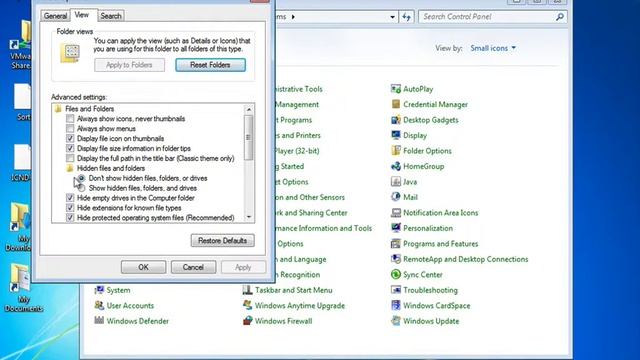Screen dimensions: 640x360
Task: Click the Notification Area Icons icon
Action: point(396,213)
